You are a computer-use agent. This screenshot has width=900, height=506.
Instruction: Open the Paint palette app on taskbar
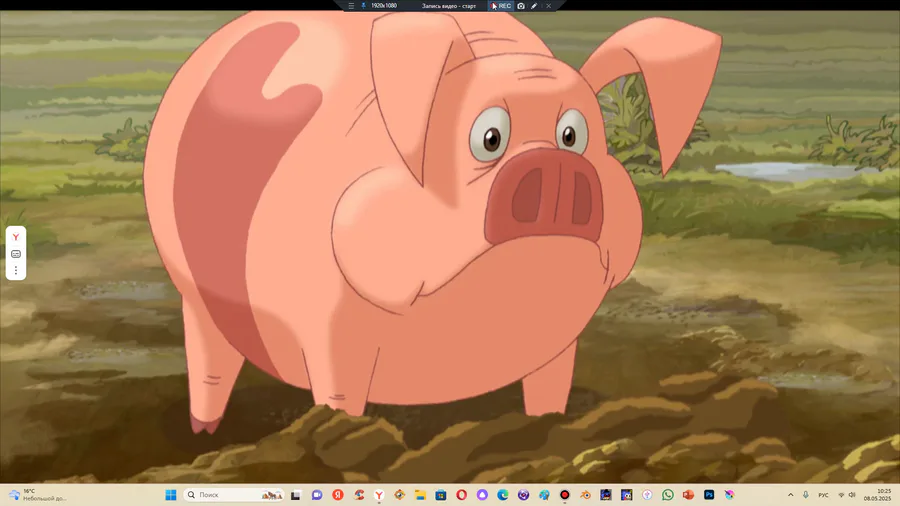pyautogui.click(x=544, y=495)
